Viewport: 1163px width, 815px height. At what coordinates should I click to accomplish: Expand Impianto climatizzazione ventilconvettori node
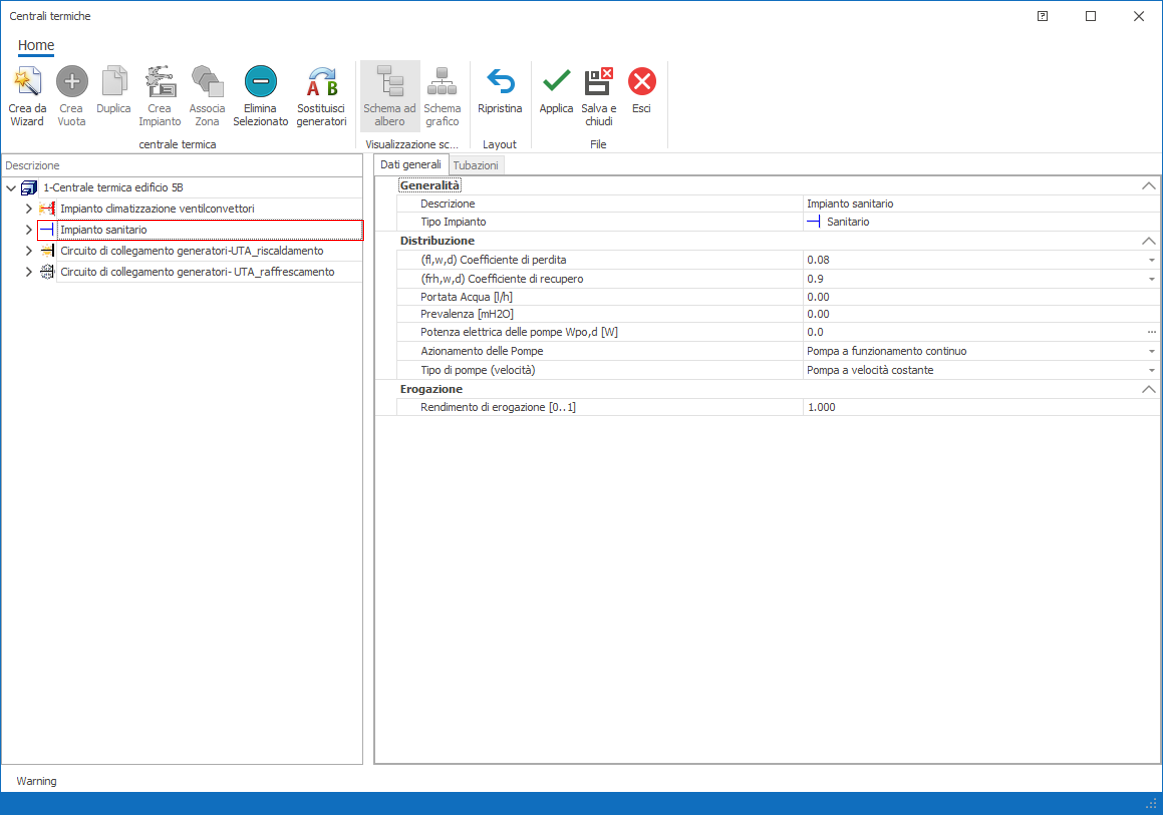pyautogui.click(x=28, y=209)
